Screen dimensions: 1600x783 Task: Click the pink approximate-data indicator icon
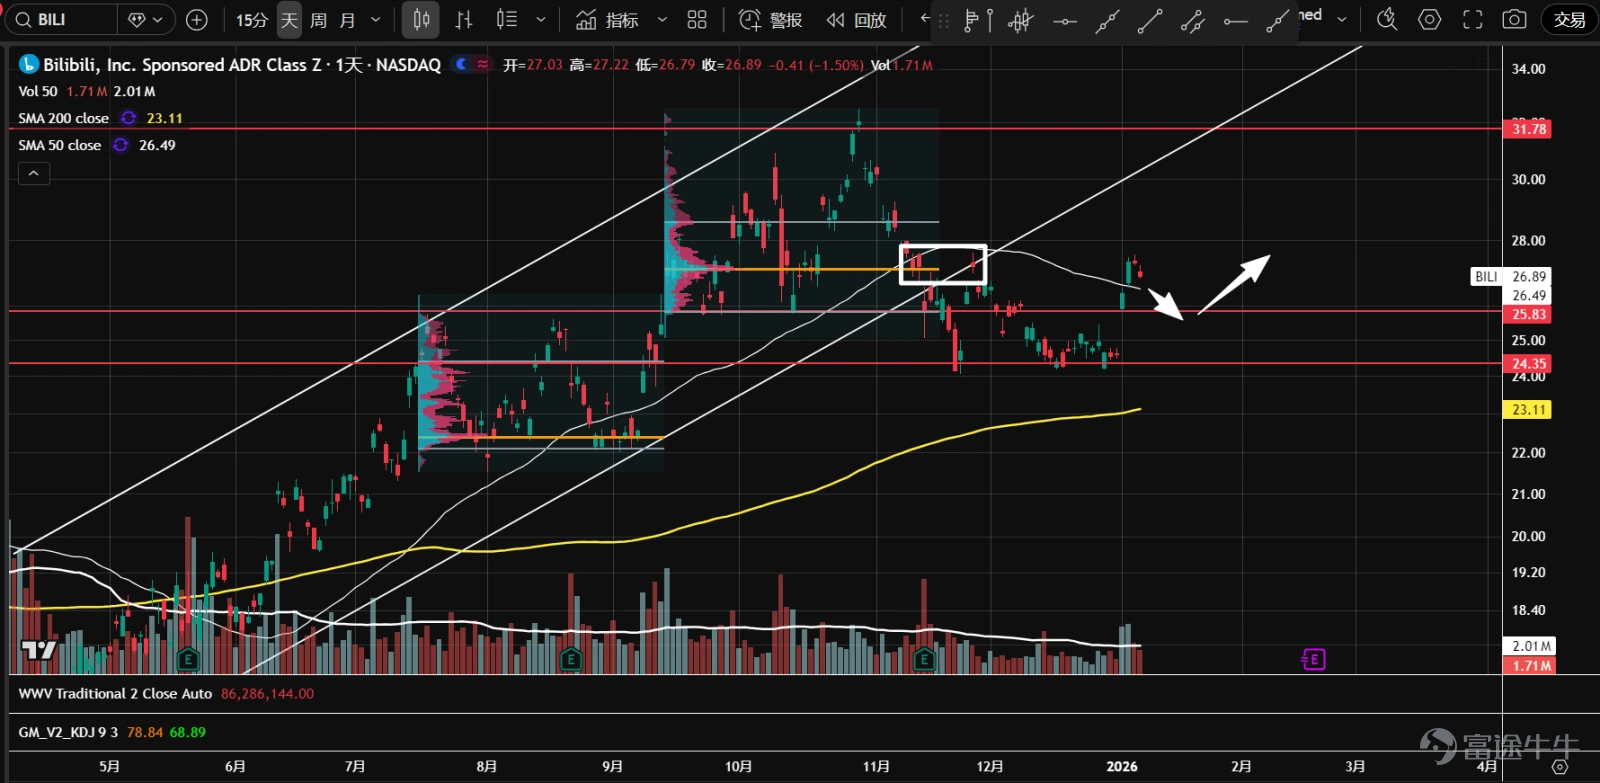[x=482, y=64]
